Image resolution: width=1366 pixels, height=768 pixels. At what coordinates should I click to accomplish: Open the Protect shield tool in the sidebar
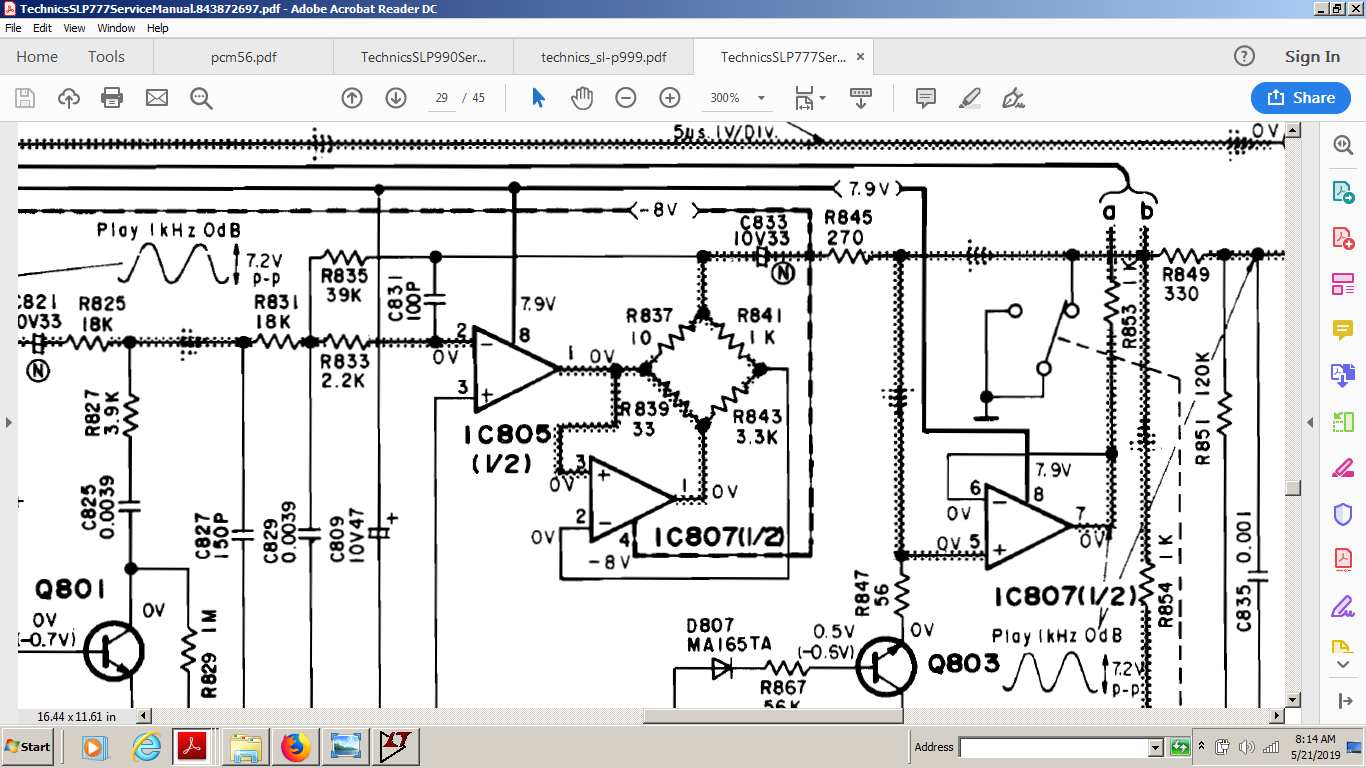[x=1342, y=514]
